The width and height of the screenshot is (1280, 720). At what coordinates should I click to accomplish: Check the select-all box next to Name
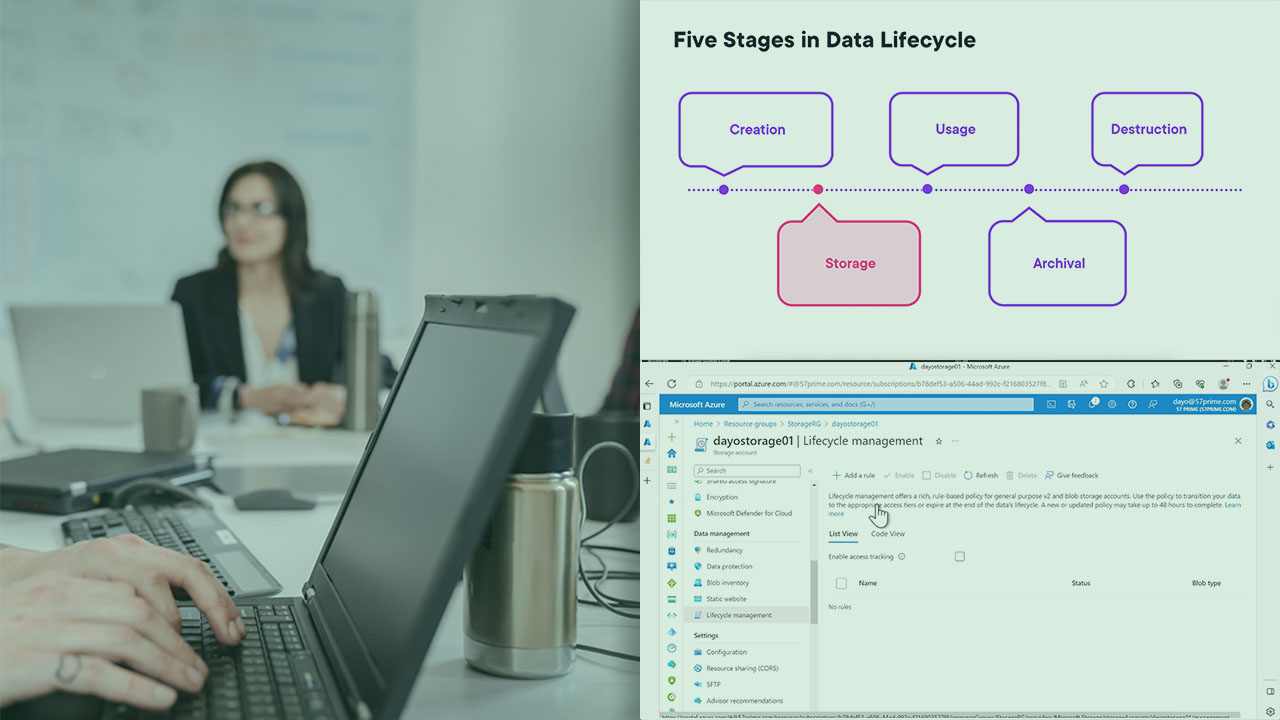click(841, 583)
